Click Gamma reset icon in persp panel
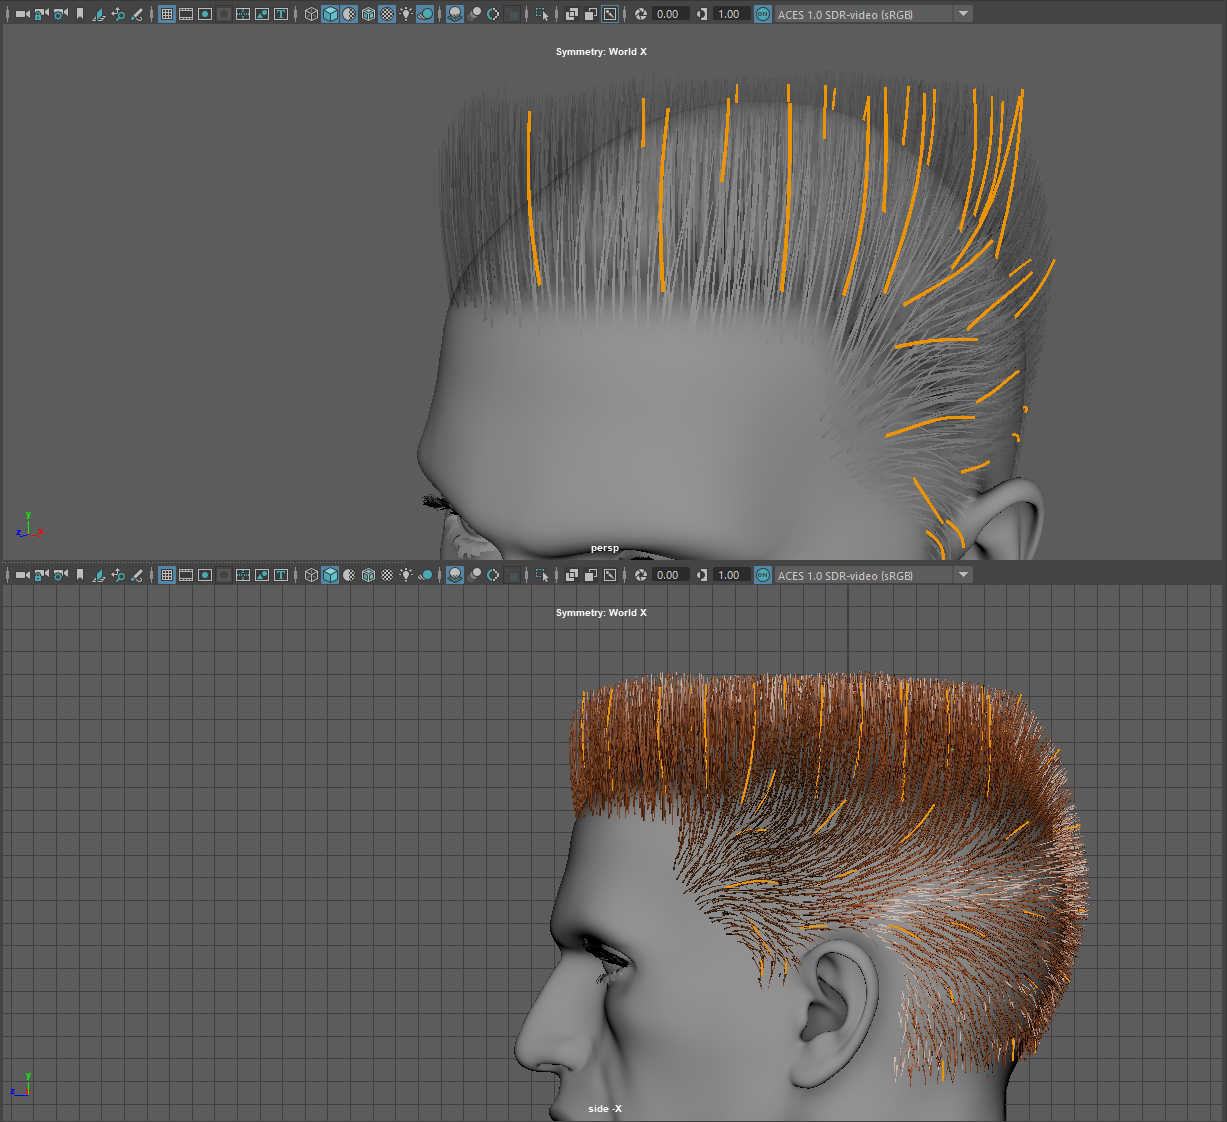The width and height of the screenshot is (1227, 1122). [702, 14]
